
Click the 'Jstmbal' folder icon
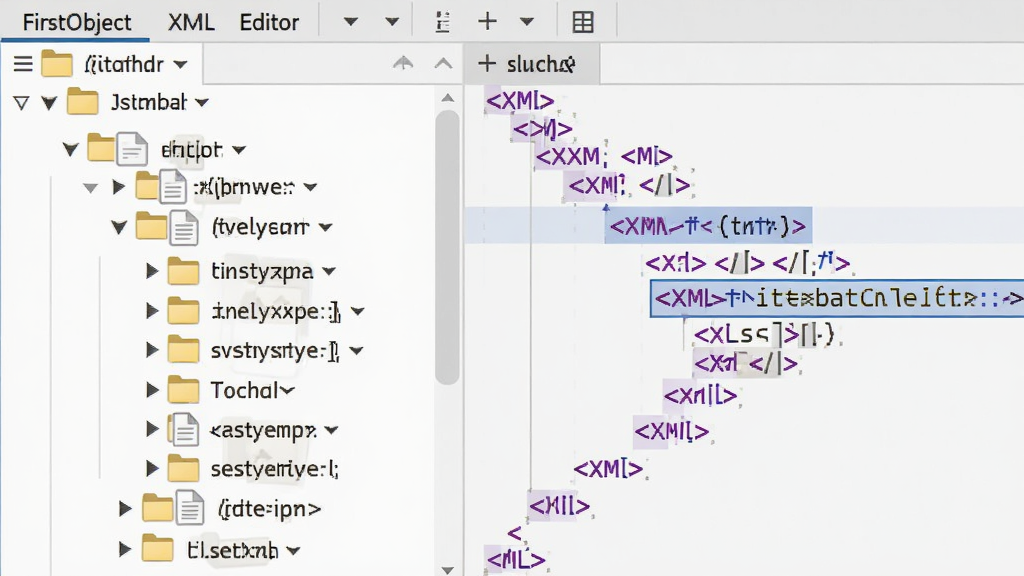pos(83,102)
